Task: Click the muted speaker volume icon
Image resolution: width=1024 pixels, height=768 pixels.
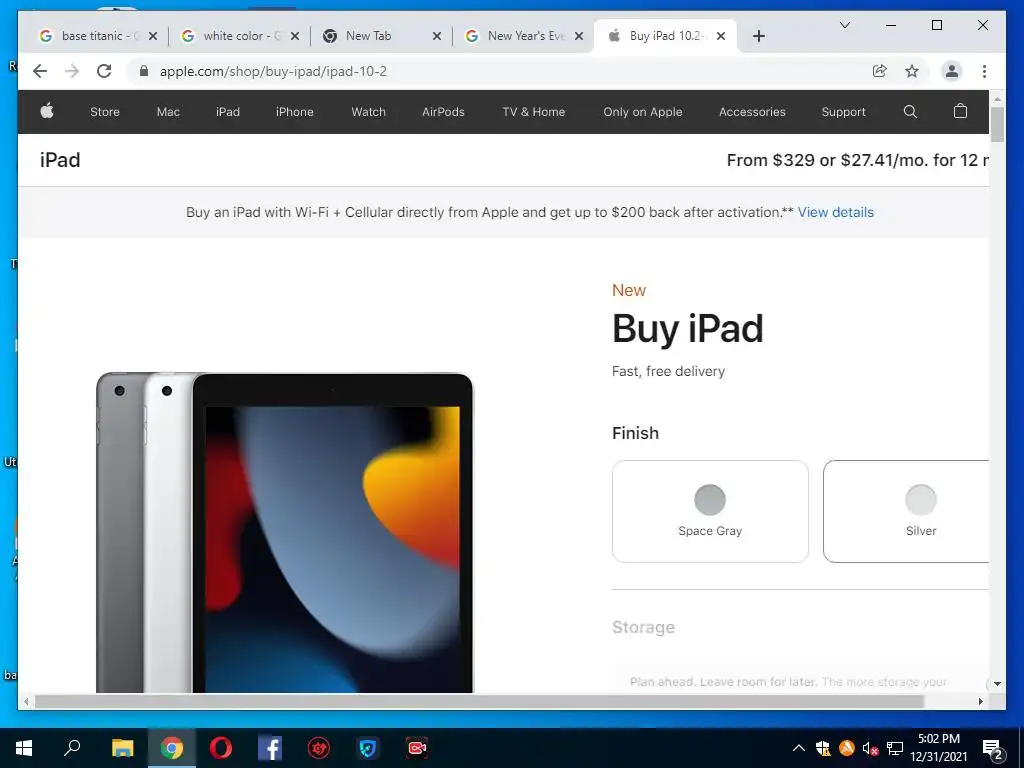Action: pyautogui.click(x=870, y=748)
